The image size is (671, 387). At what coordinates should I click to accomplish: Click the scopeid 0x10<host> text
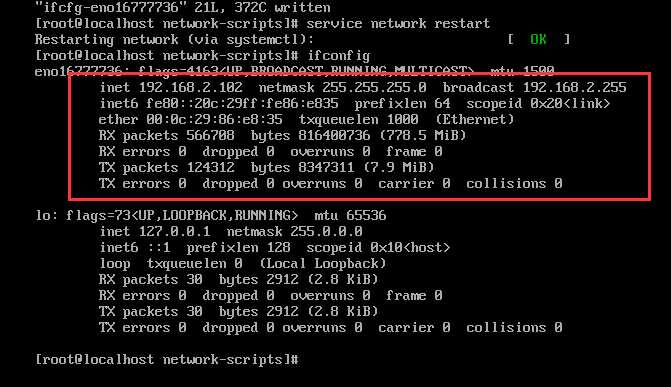point(378,247)
